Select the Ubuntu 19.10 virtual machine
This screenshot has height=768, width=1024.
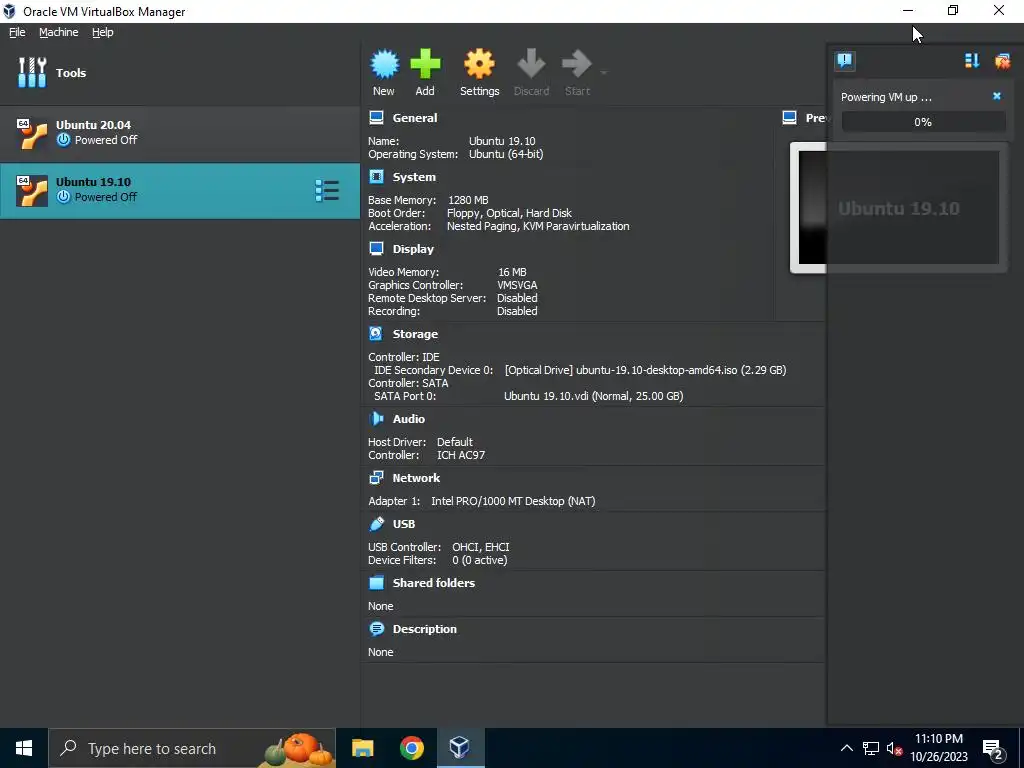pos(180,190)
